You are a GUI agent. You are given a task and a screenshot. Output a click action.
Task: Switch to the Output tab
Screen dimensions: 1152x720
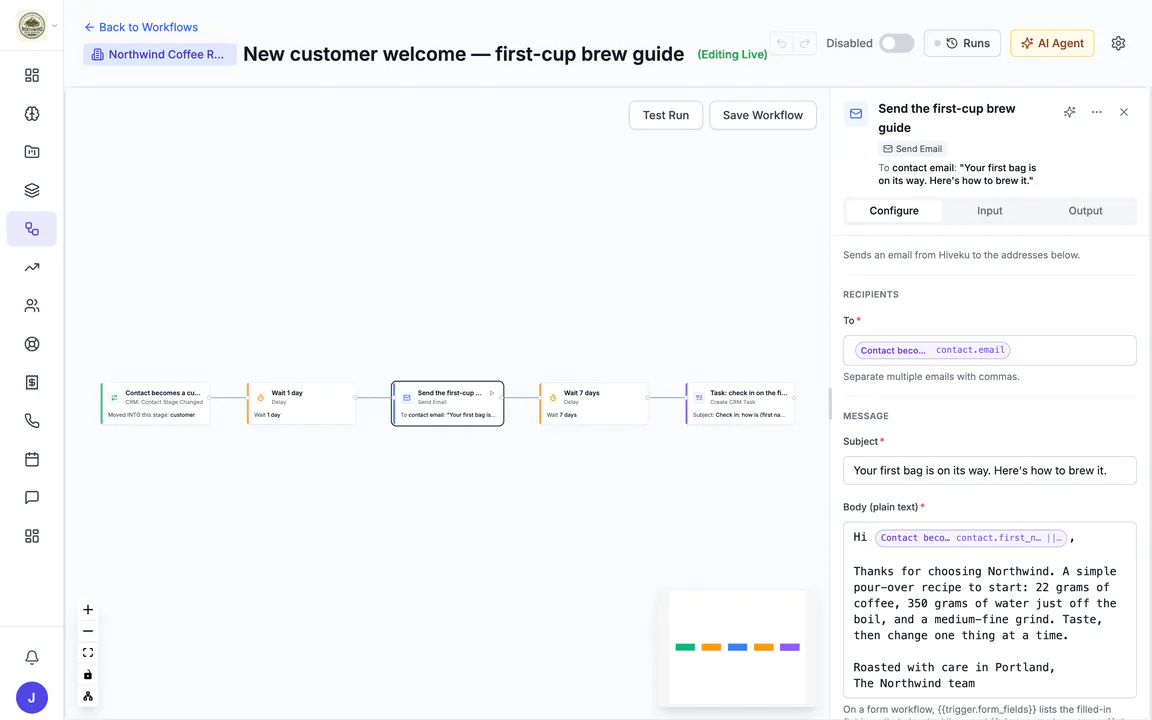tap(1085, 211)
